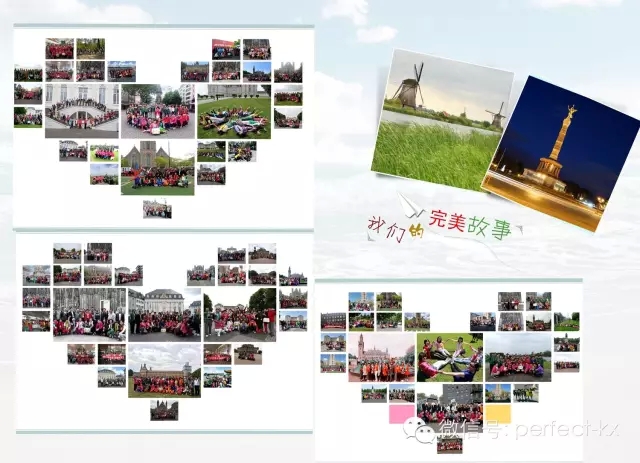The width and height of the screenshot is (640, 463).
Task: Open people-lying-in-circle photo, bottom-right collage
Action: [x=449, y=357]
